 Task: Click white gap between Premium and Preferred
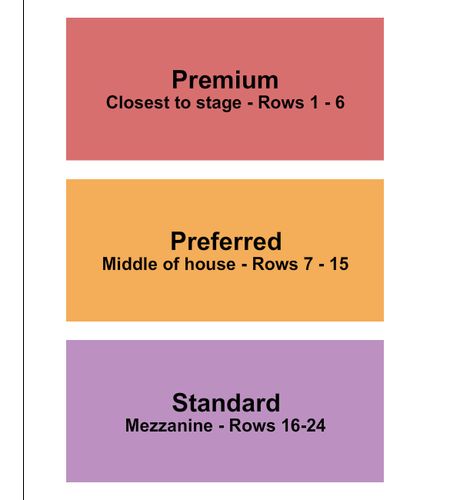[x=225, y=170]
